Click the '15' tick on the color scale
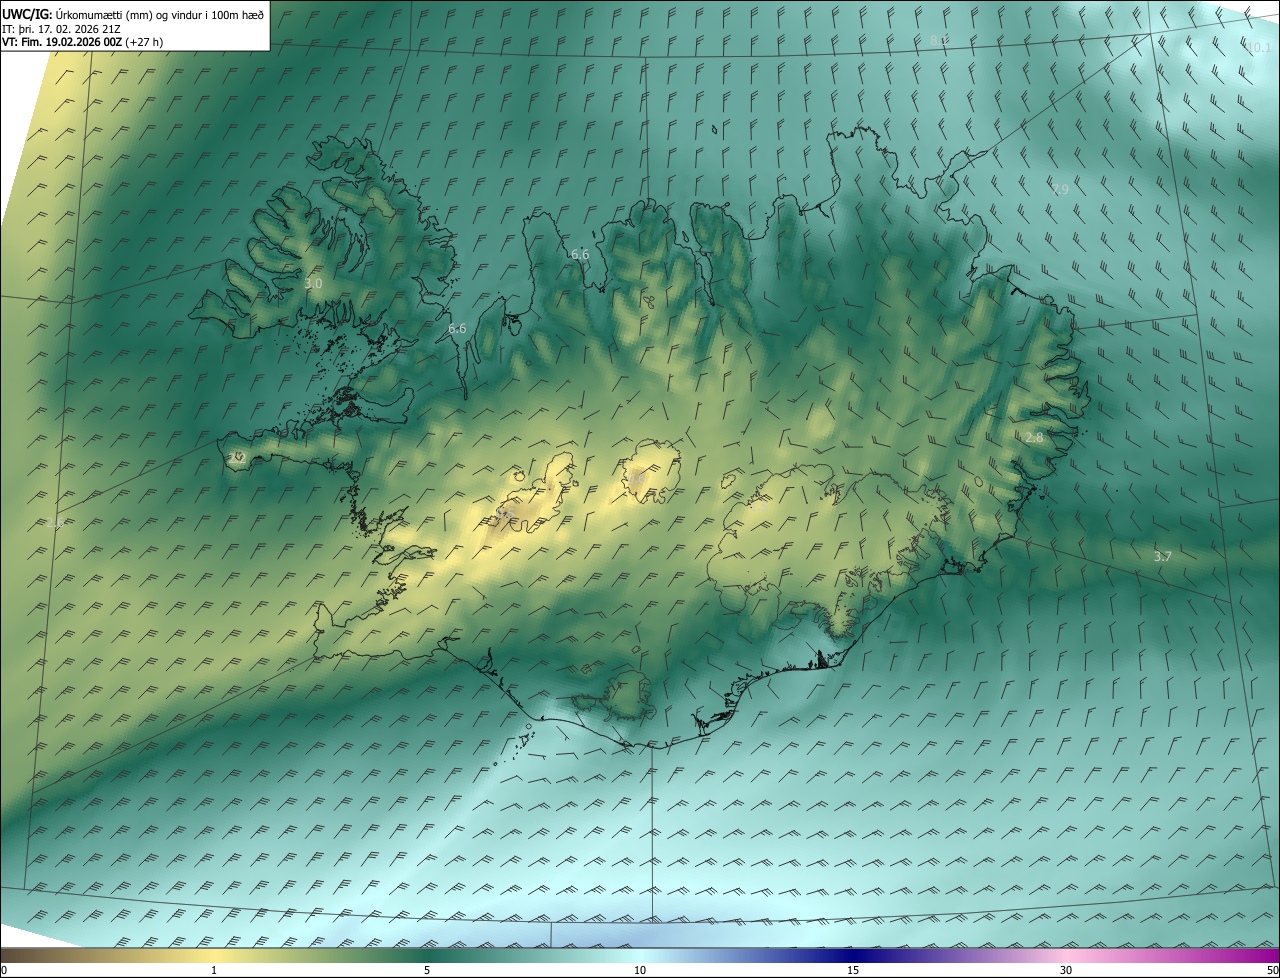This screenshot has width=1280, height=978. (x=853, y=970)
